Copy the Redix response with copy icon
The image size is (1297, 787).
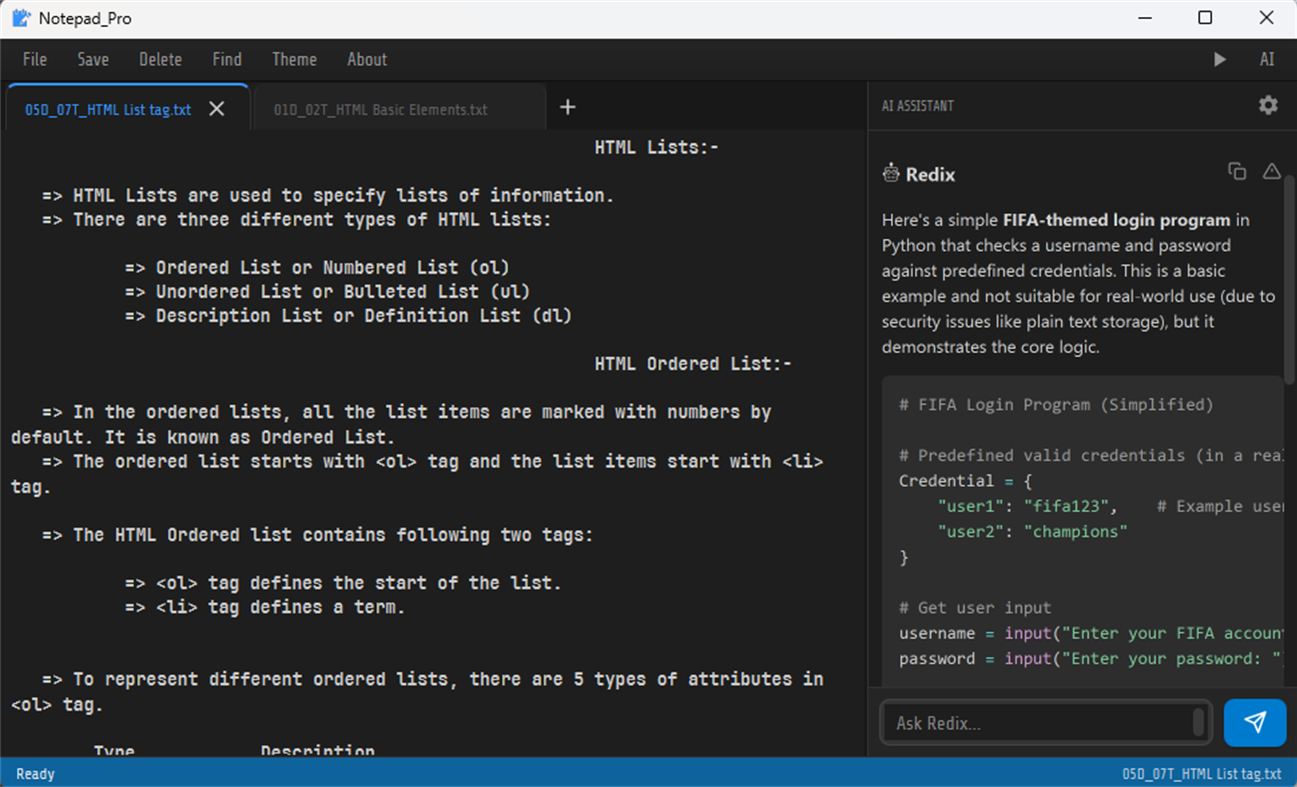[x=1237, y=171]
